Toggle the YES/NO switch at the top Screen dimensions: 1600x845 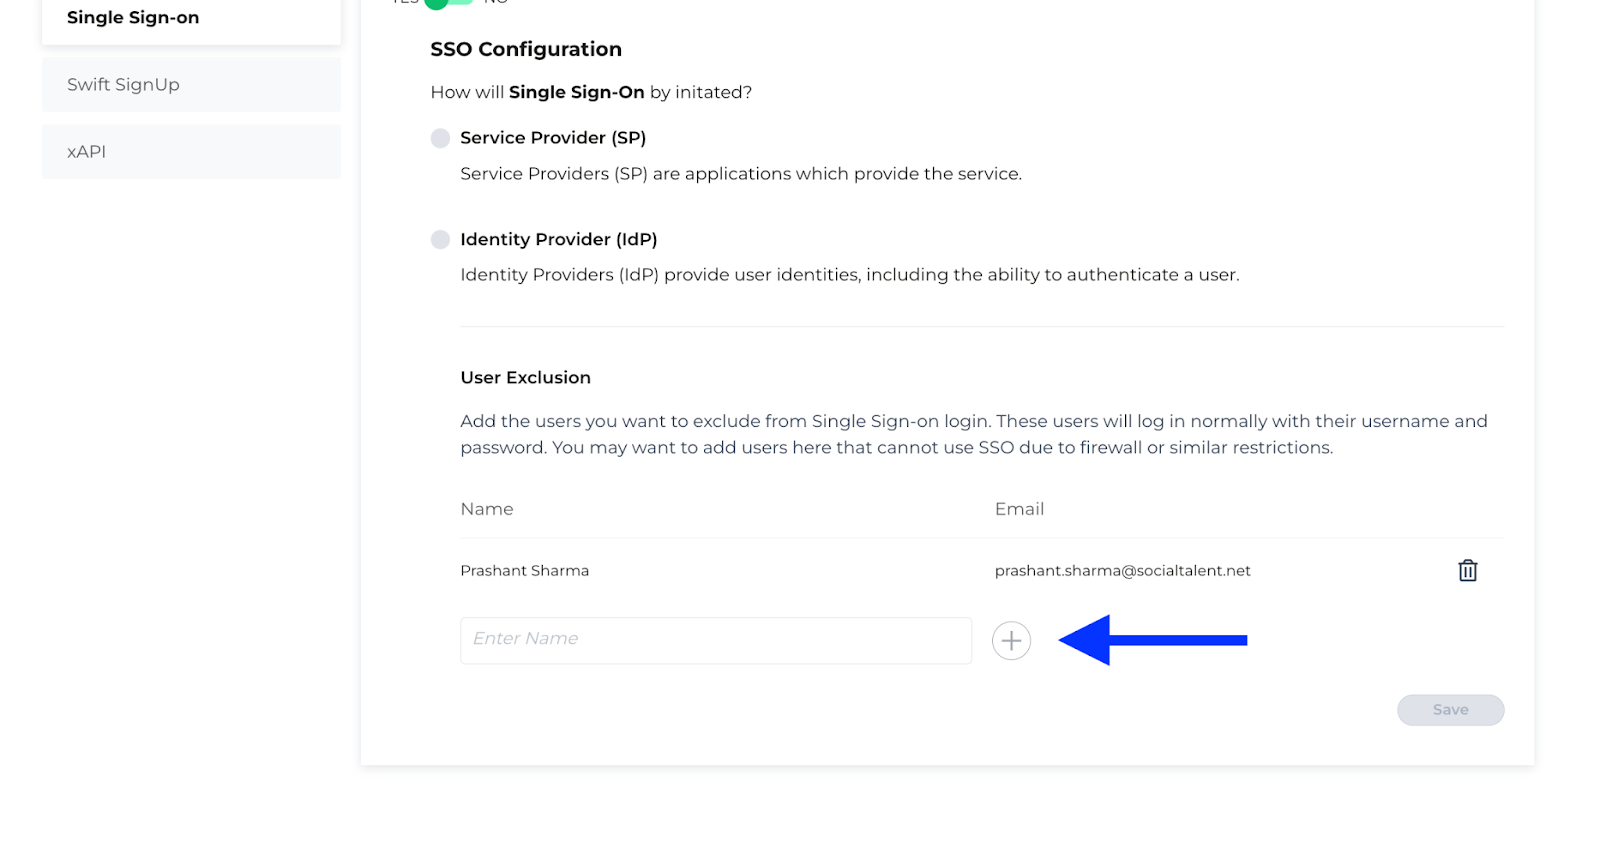pyautogui.click(x=448, y=3)
